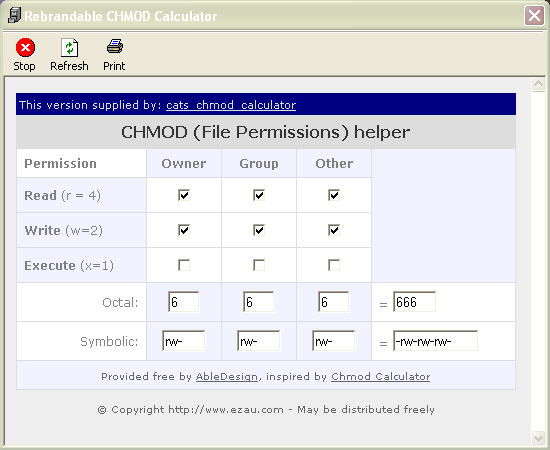Toggle Other Write permission checkbox
The width and height of the screenshot is (550, 450).
(x=334, y=230)
